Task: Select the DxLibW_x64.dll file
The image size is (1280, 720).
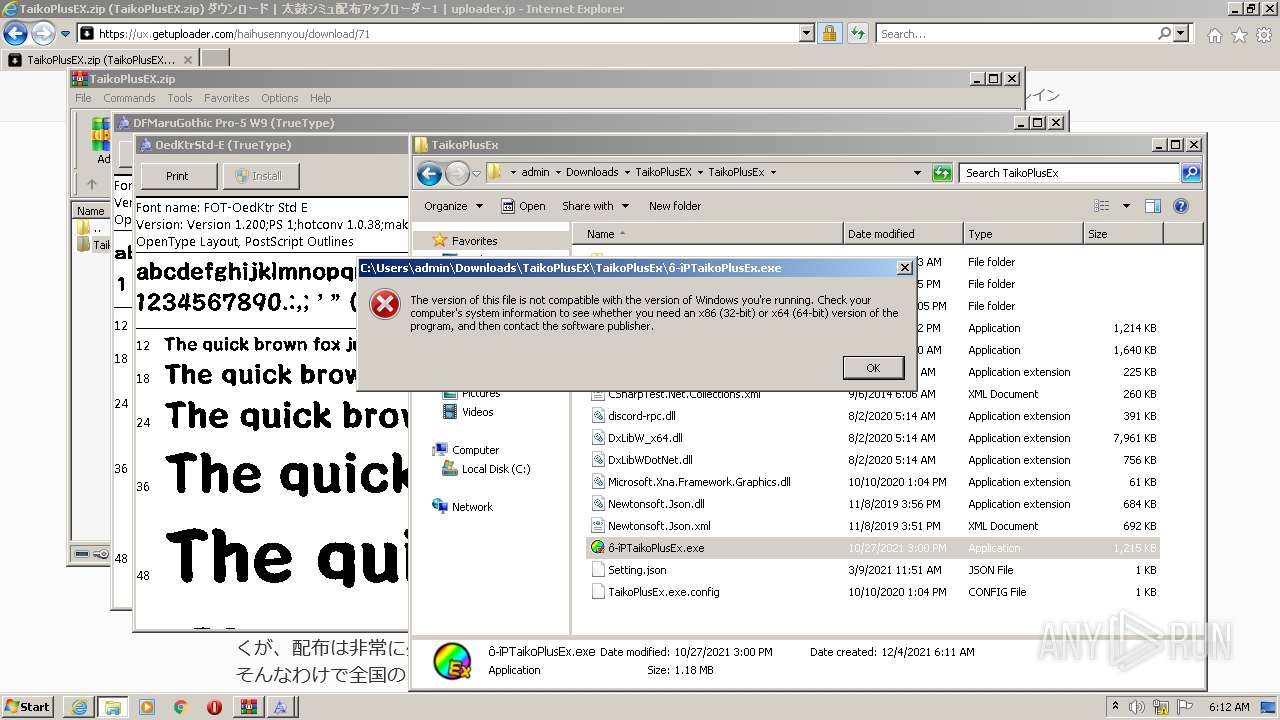Action: click(x=645, y=438)
